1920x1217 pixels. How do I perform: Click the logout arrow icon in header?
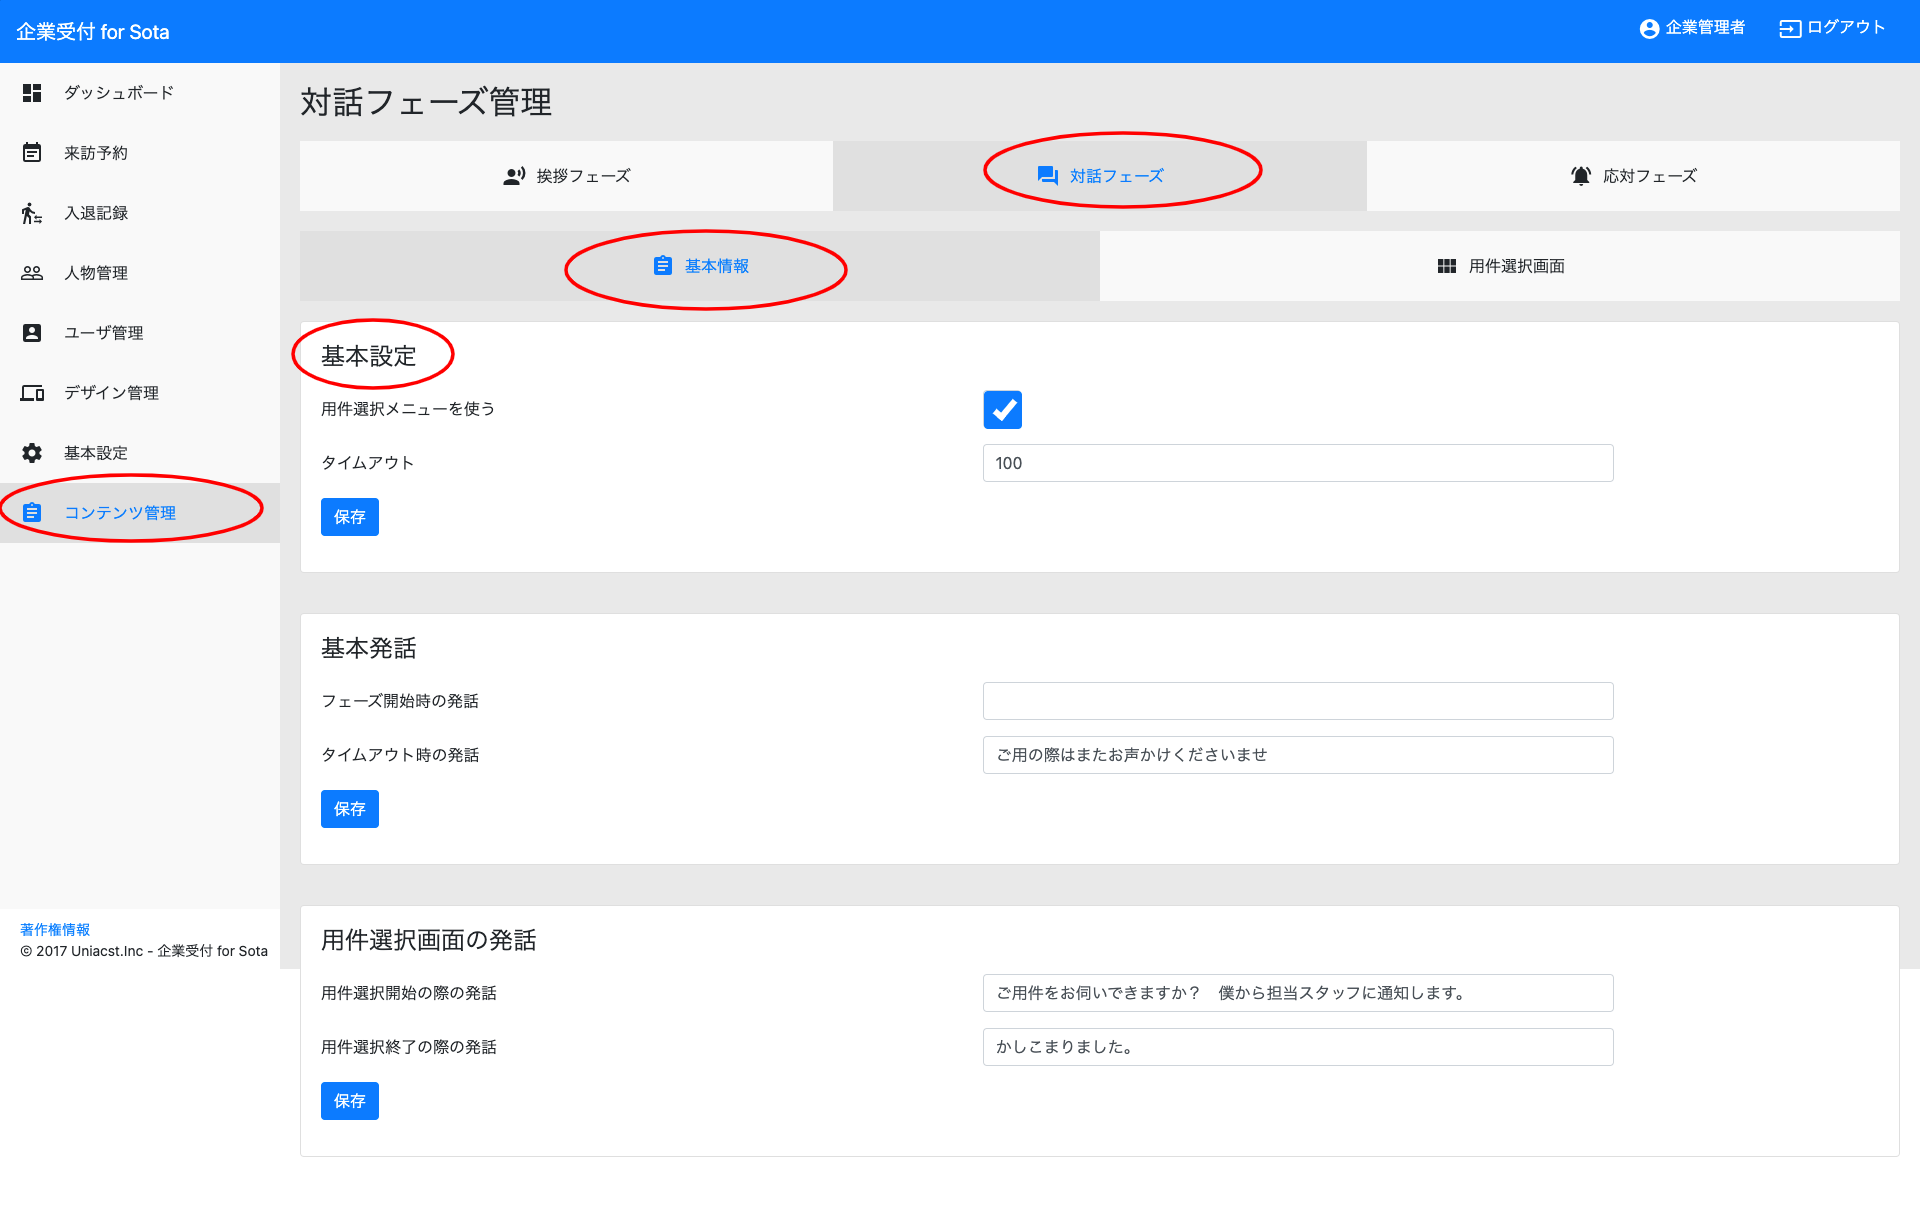(1790, 29)
